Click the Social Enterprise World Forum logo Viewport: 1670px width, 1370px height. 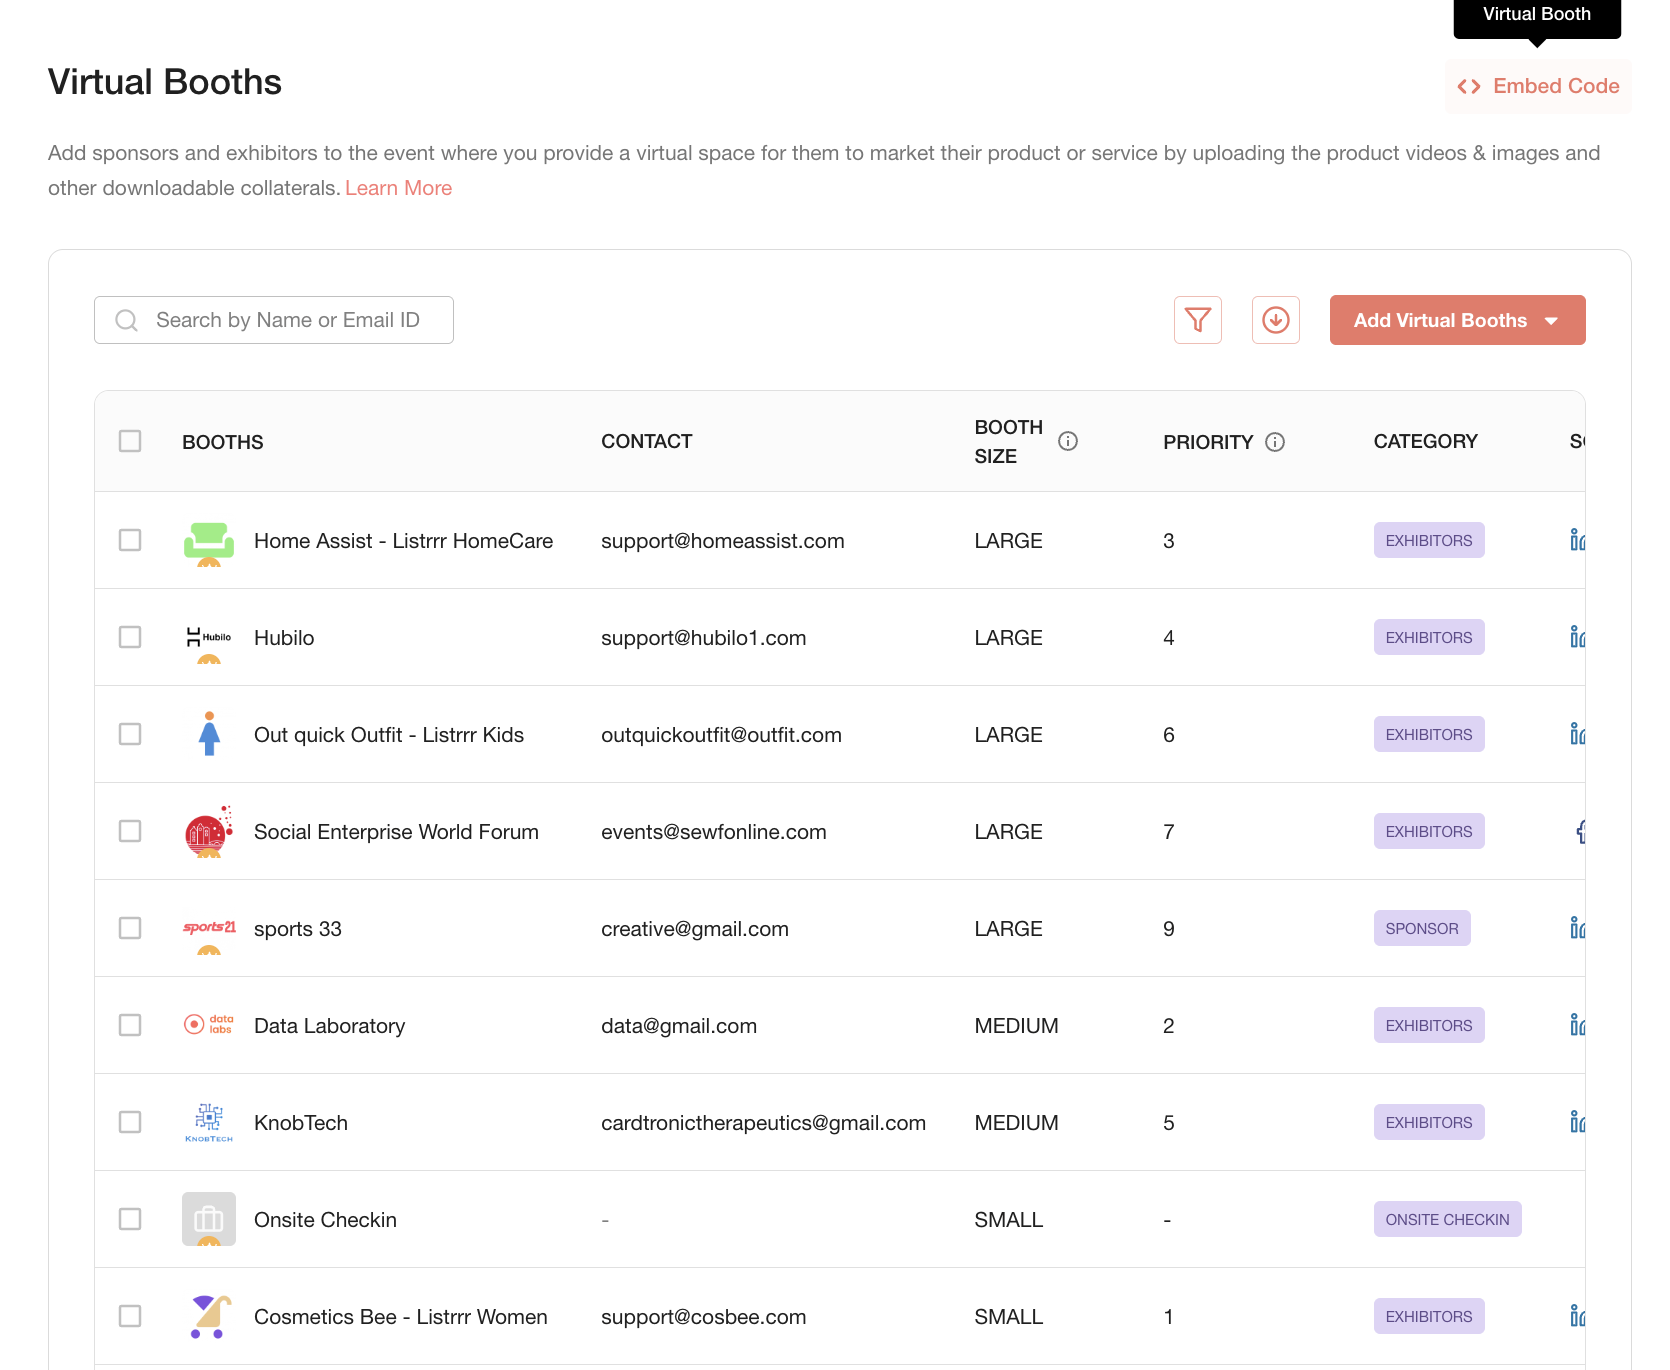[x=209, y=832]
